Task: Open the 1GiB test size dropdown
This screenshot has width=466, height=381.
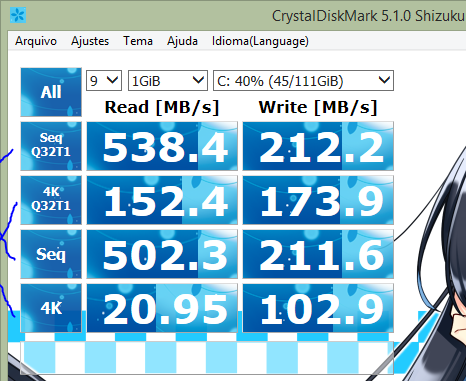Action: [x=168, y=80]
